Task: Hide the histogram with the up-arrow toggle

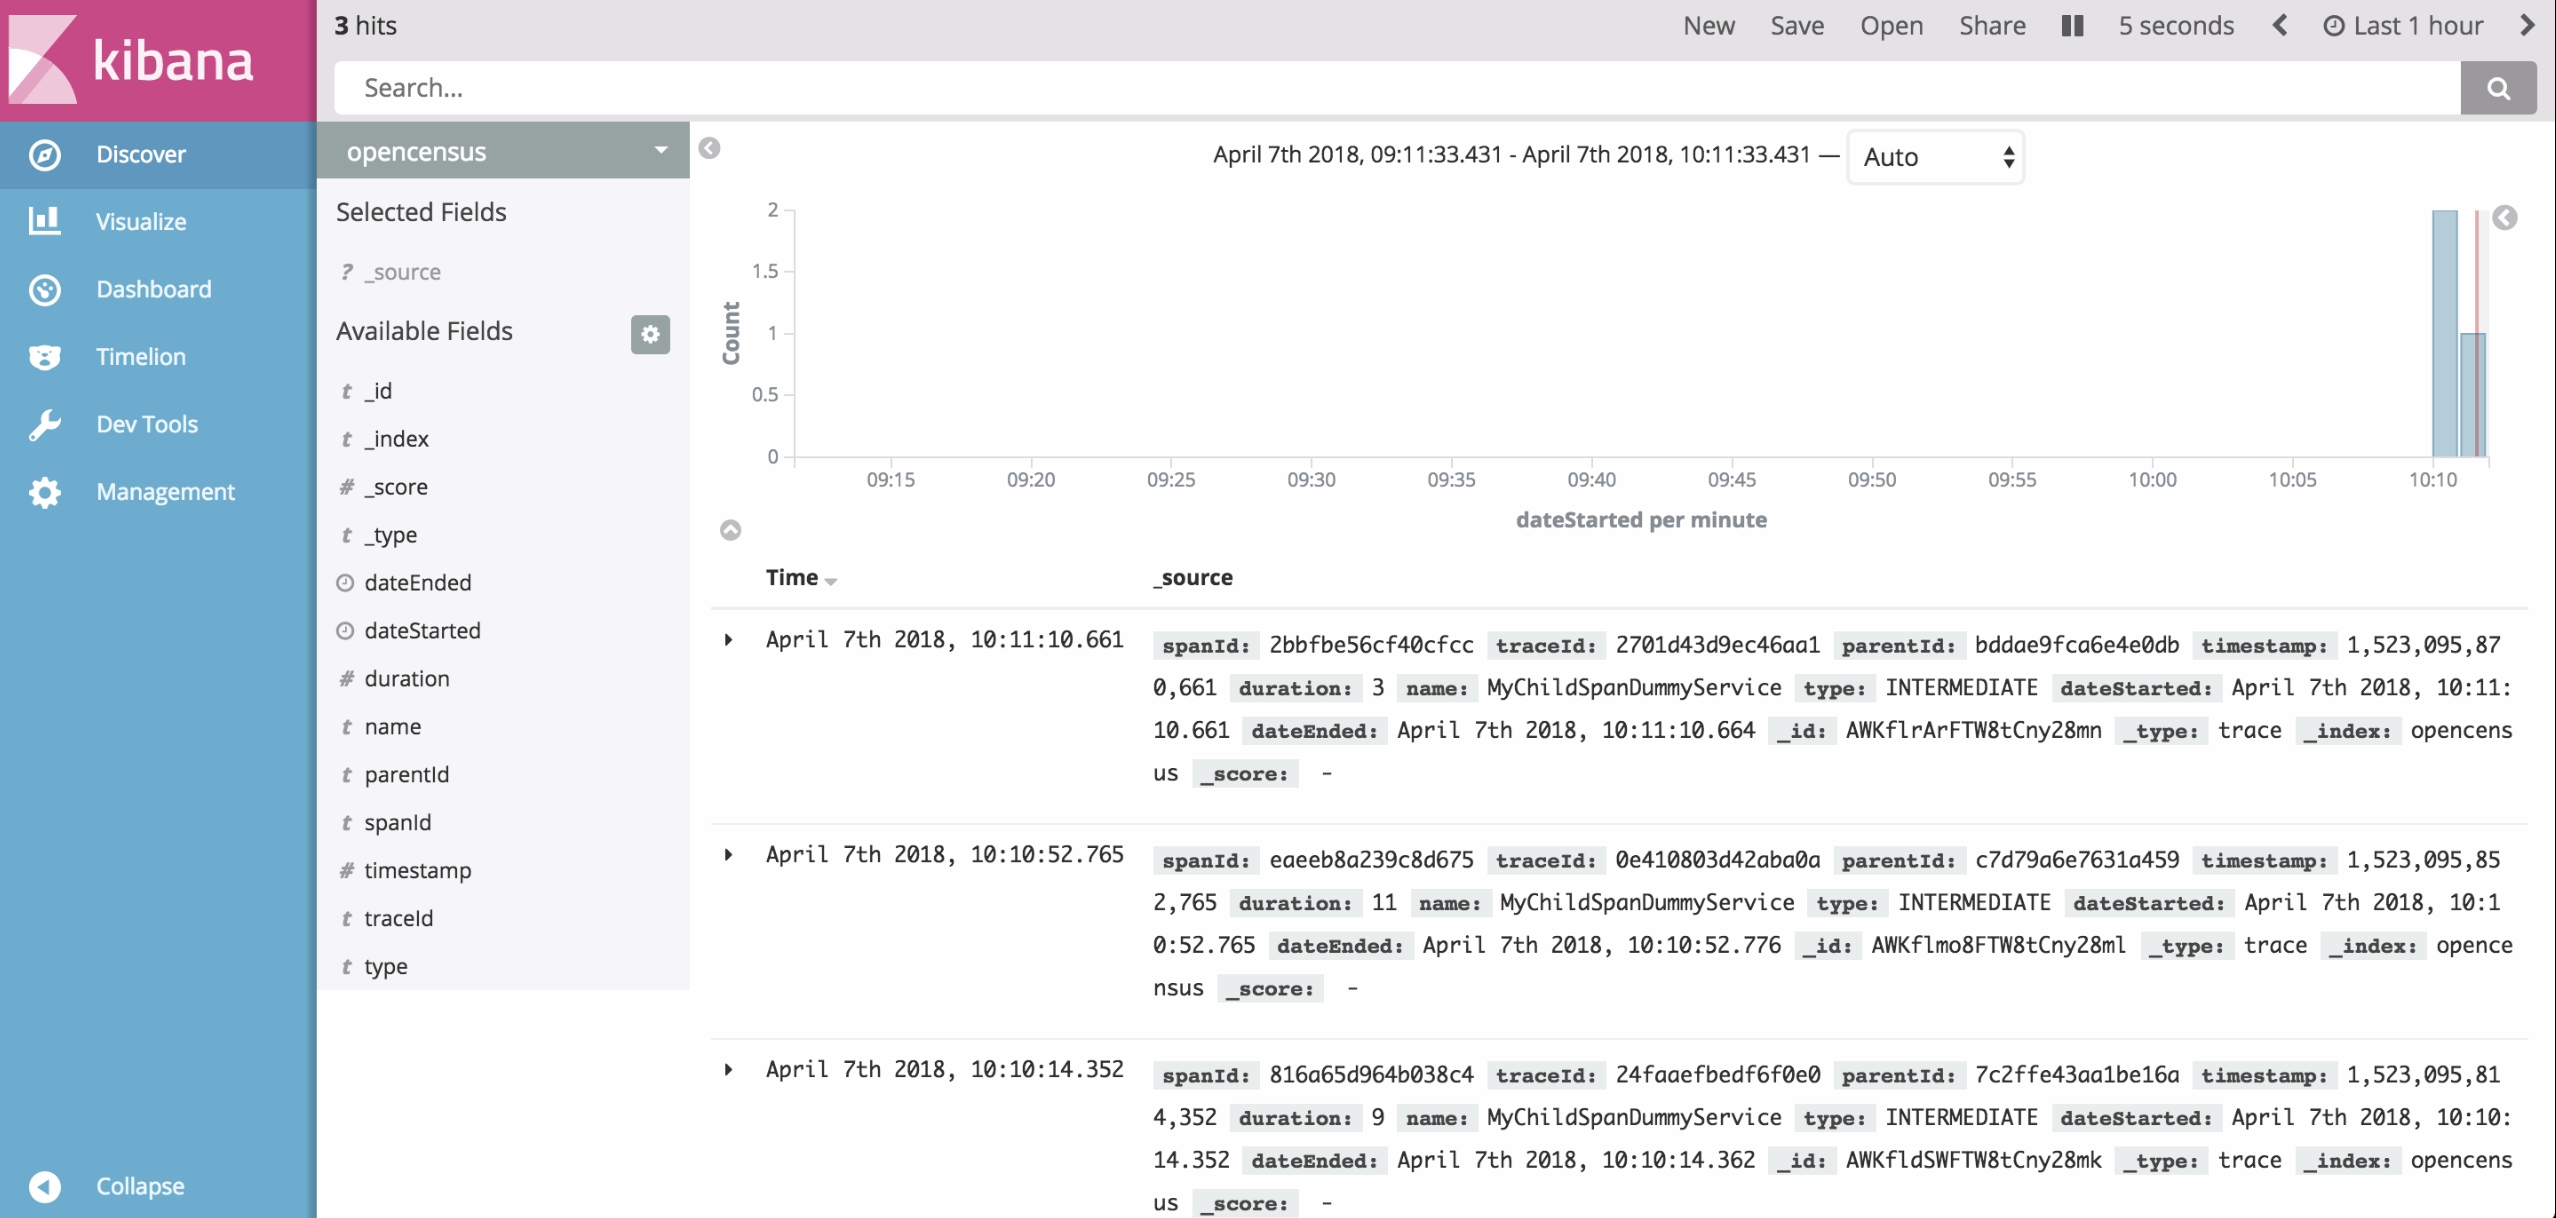Action: pos(731,530)
